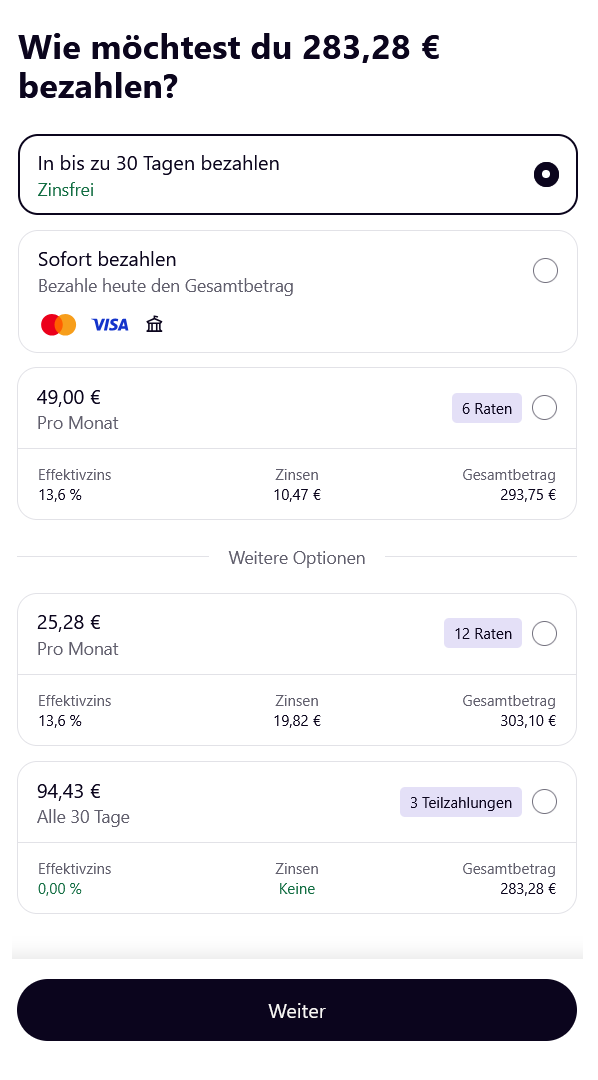
Task: Click the 94,43 € Alle 30 Tage option
Action: (x=297, y=802)
